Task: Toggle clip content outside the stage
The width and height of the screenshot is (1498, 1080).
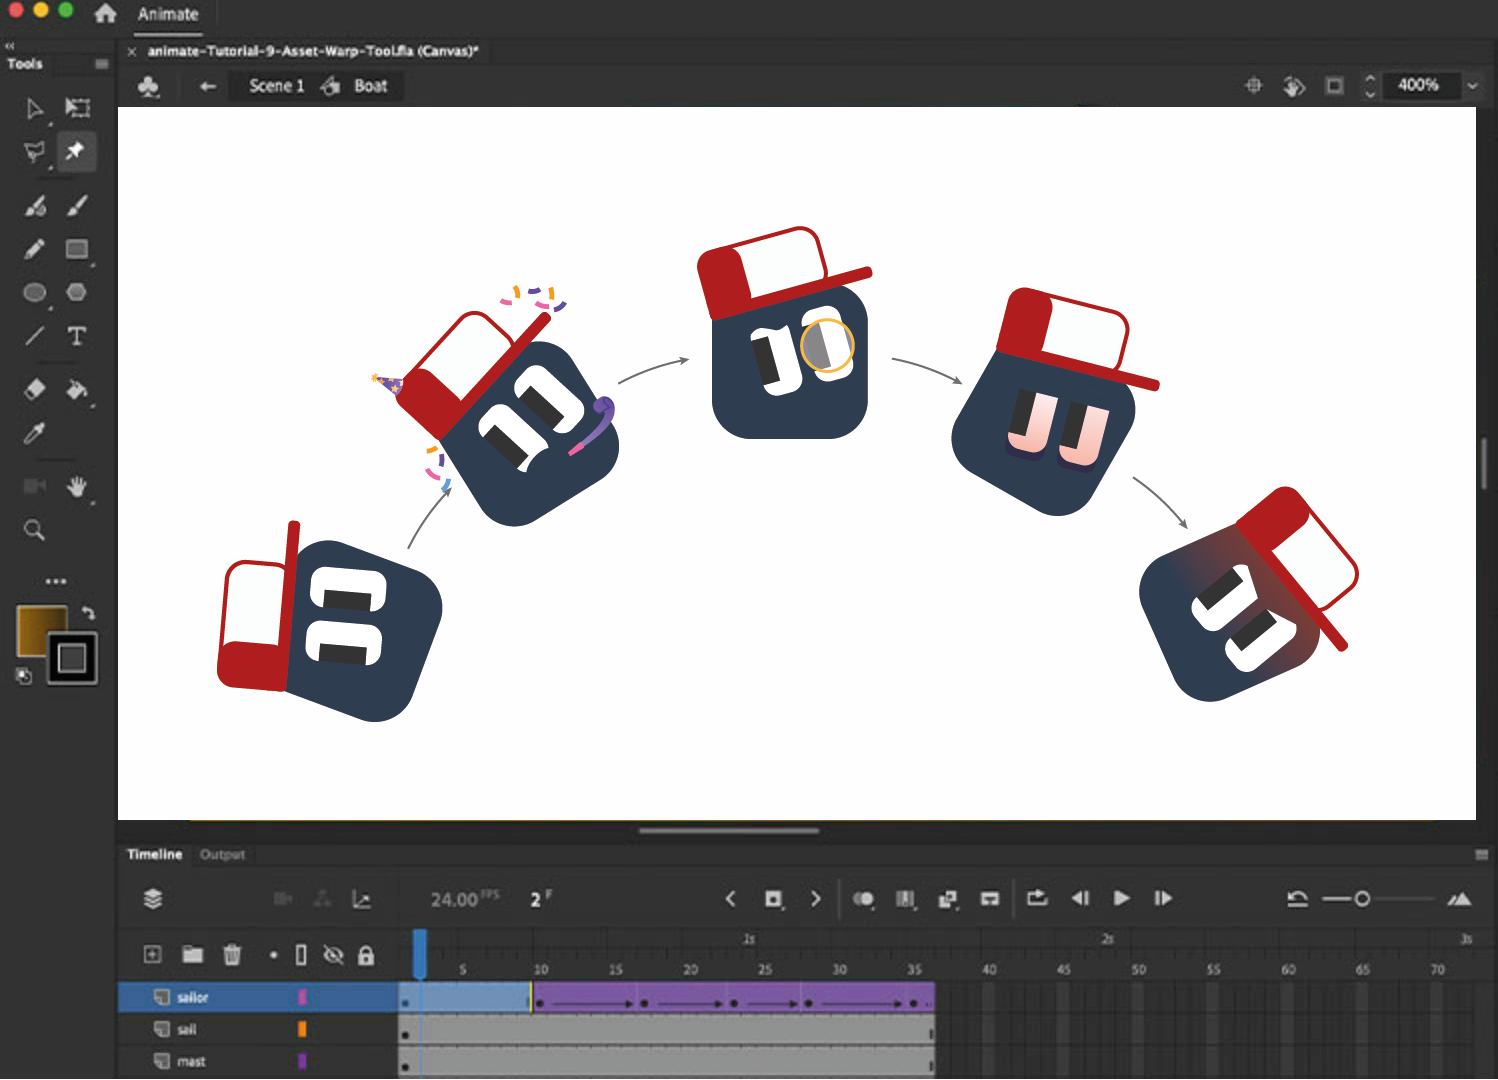Action: coord(1334,86)
